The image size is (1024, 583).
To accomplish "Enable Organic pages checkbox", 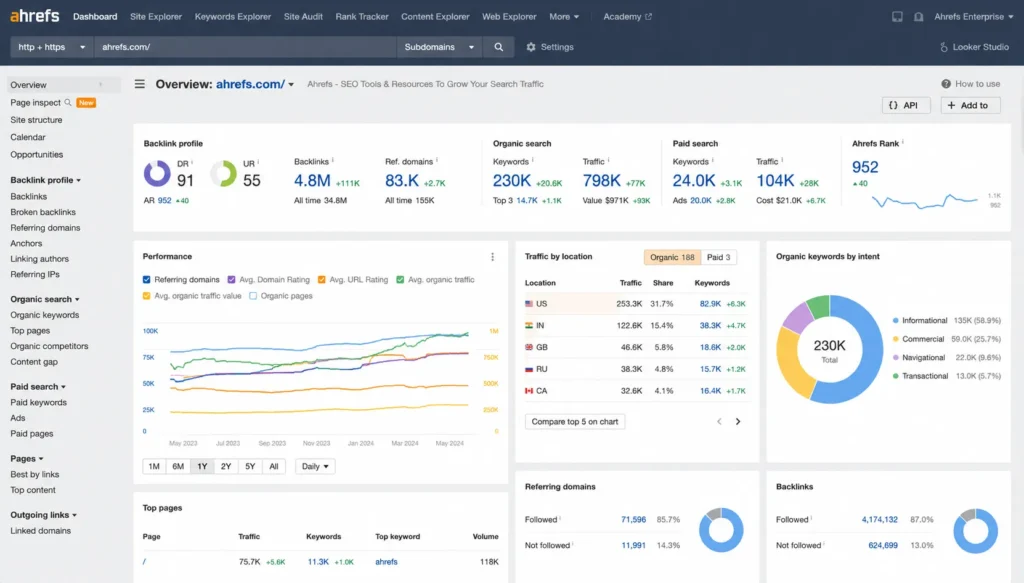I will pos(253,296).
